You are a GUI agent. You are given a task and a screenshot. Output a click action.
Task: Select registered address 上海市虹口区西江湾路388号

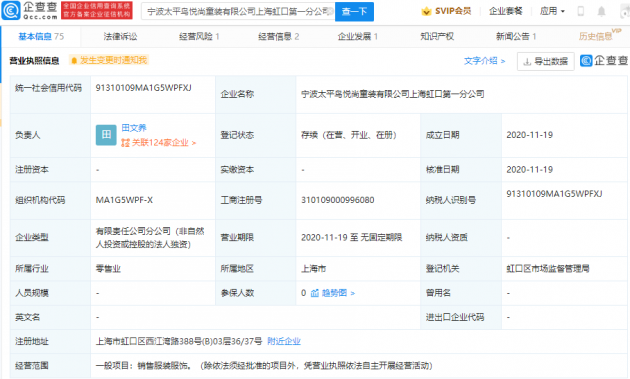click(x=179, y=341)
